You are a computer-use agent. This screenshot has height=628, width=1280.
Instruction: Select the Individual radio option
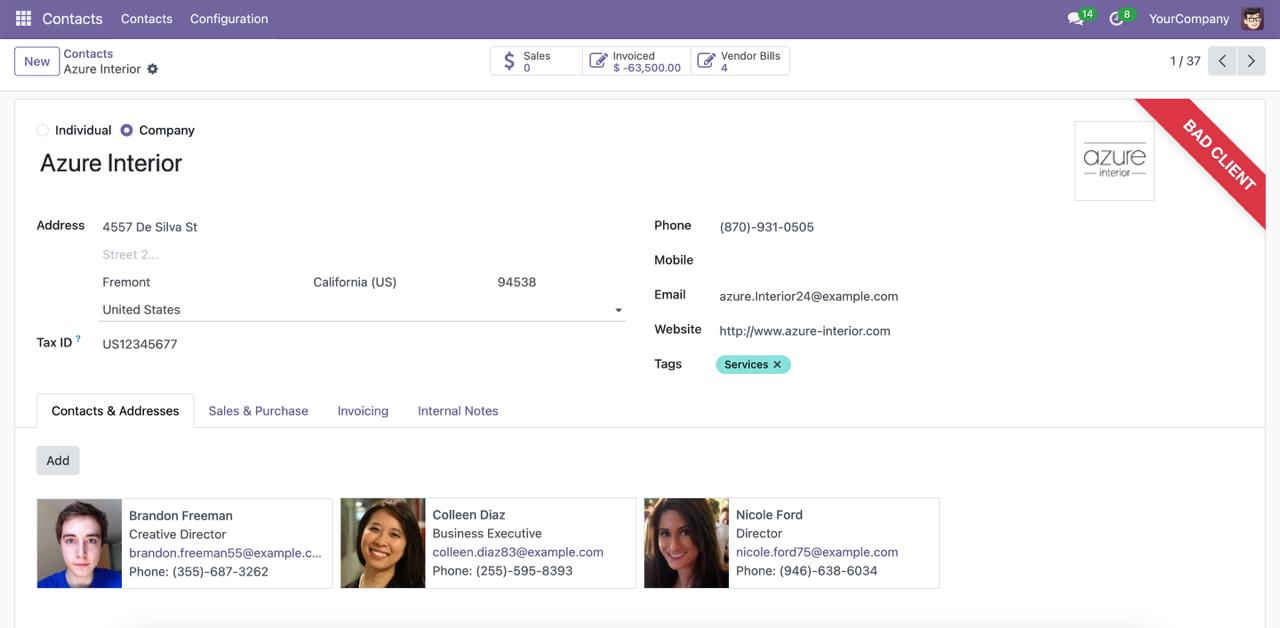tap(42, 130)
